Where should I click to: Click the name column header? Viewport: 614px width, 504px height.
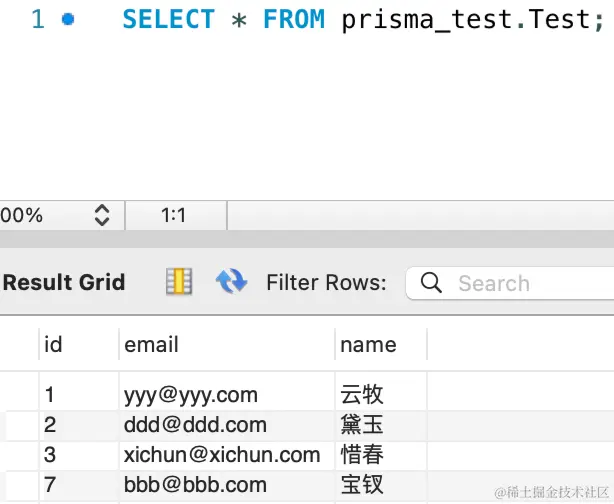[381, 345]
